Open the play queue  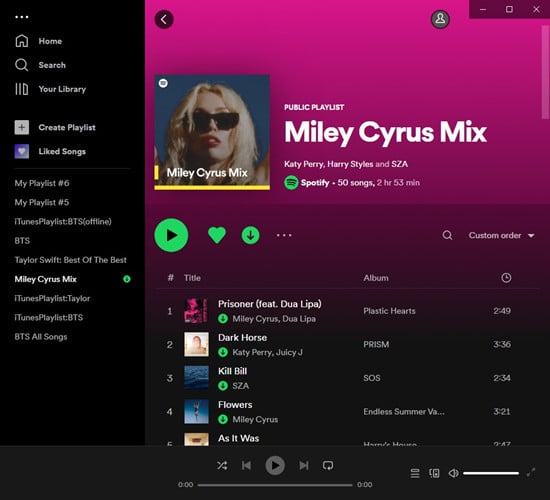(x=415, y=473)
